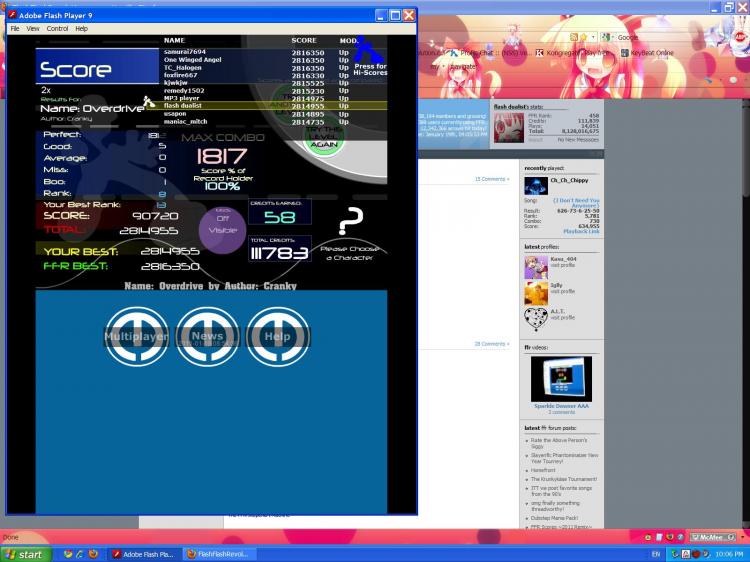Click the EN language indicator in the taskbar
Image resolution: width=750 pixels, height=562 pixels.
coord(656,554)
